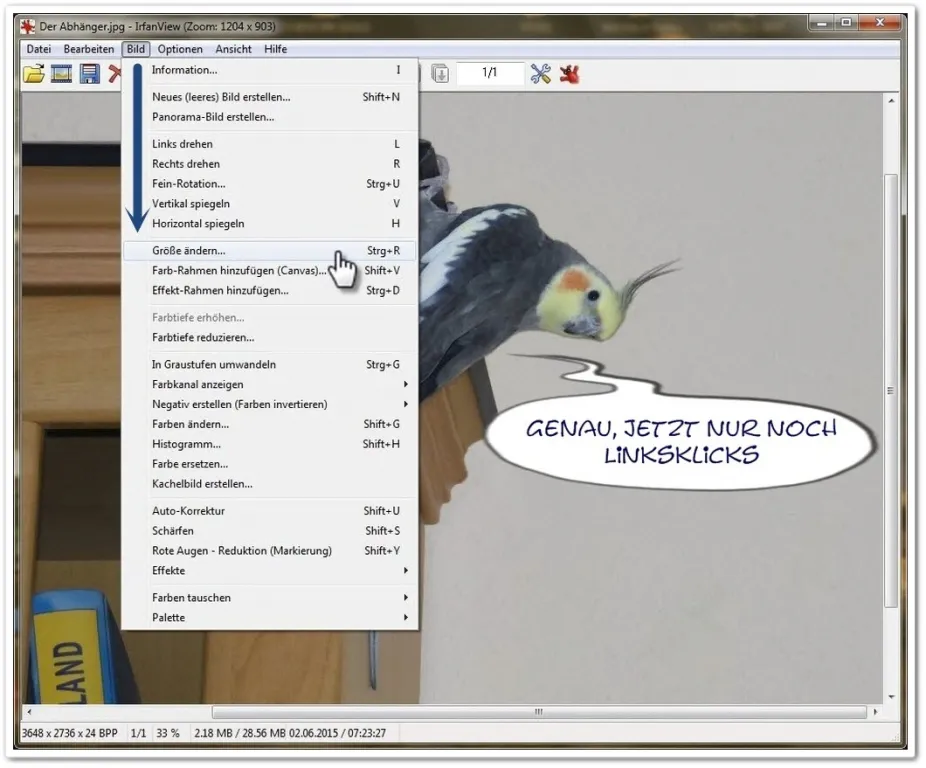The height and width of the screenshot is (768, 926).
Task: Choose In Graustufen umwandeln
Action: 270,365
